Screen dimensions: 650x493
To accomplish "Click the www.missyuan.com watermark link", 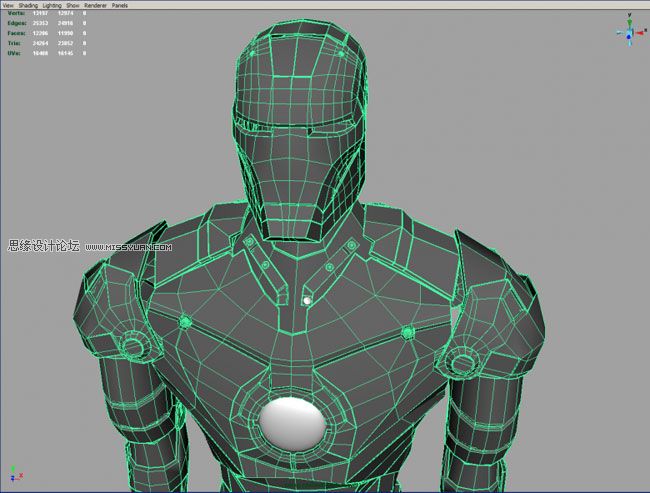I will (128, 247).
